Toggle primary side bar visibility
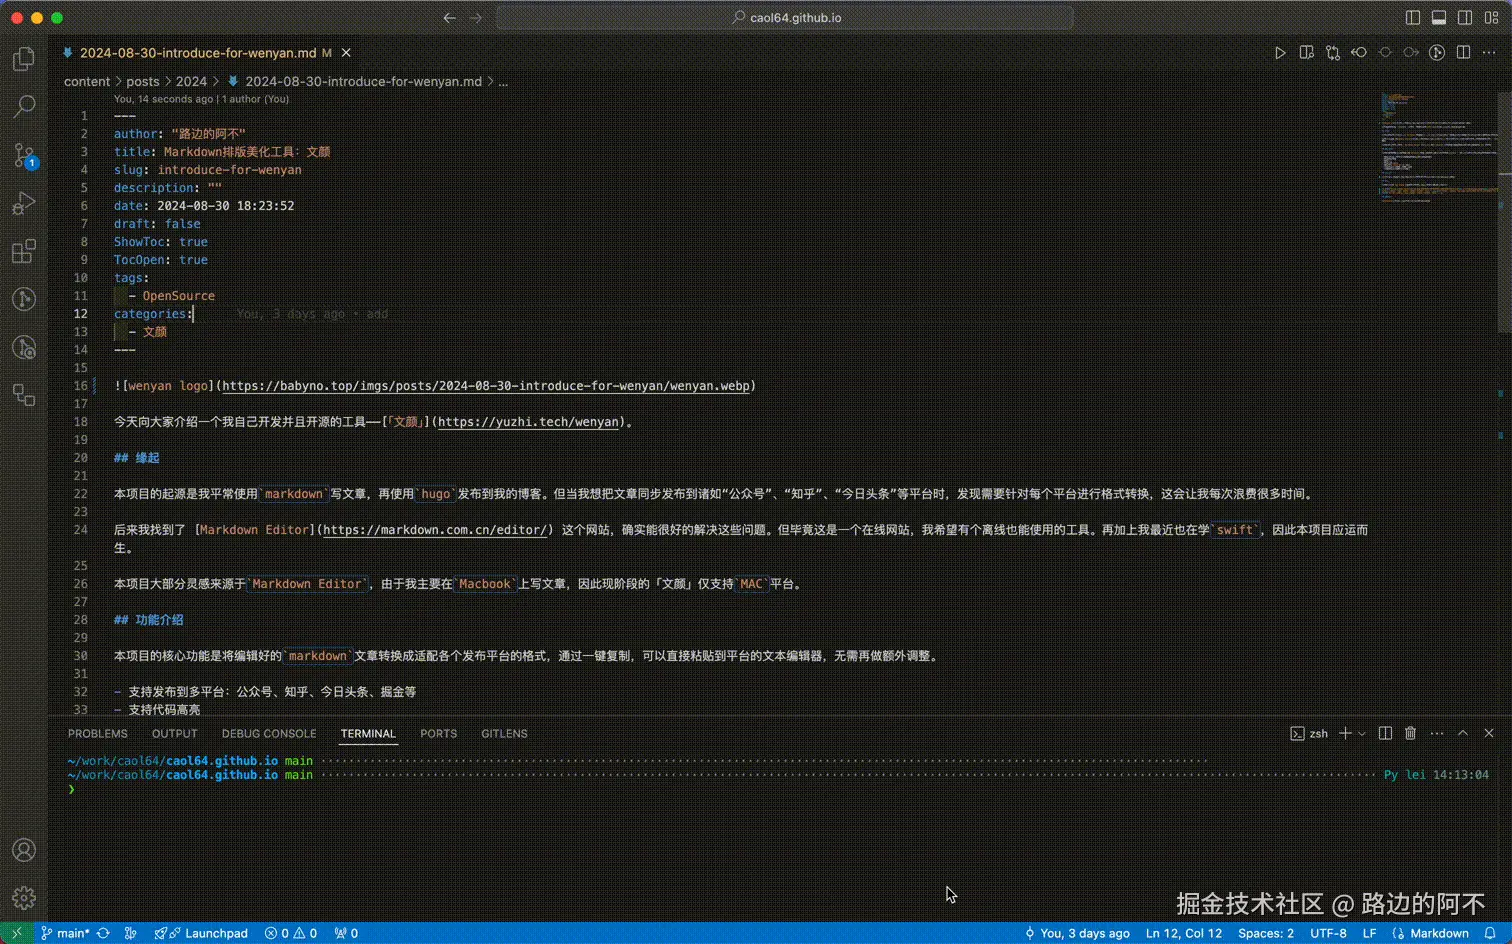Image resolution: width=1512 pixels, height=944 pixels. pyautogui.click(x=1413, y=18)
